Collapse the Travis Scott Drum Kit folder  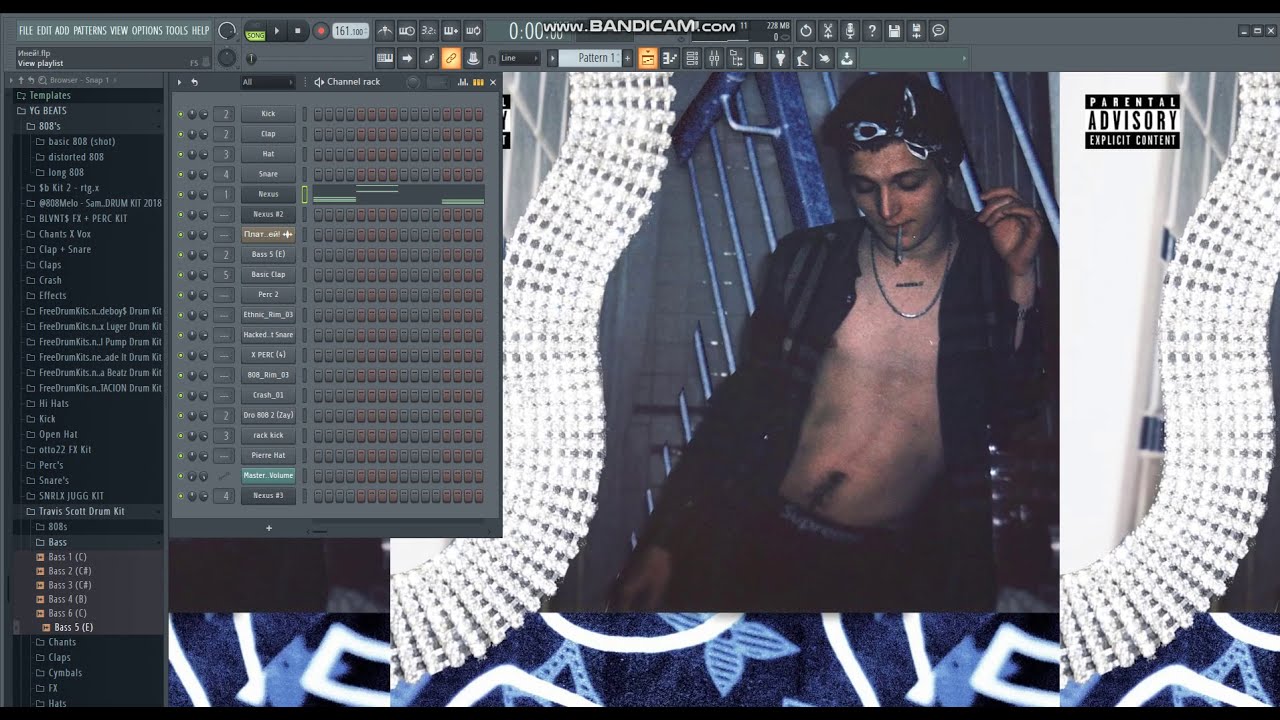click(x=81, y=511)
